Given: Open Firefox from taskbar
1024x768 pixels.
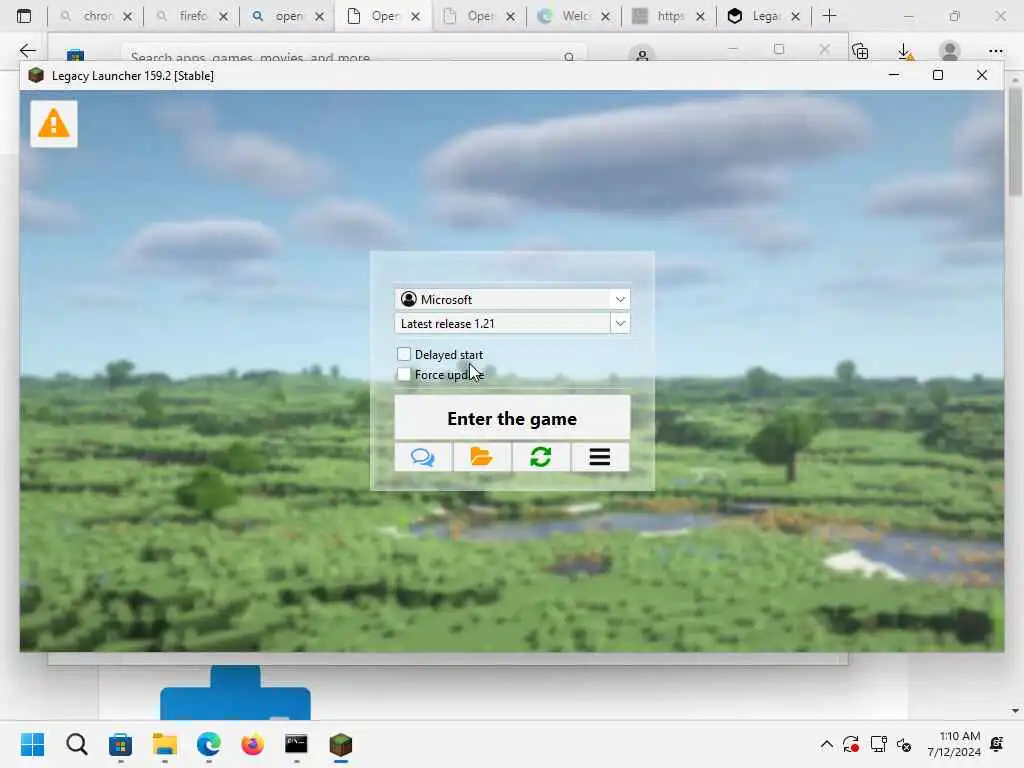Looking at the screenshot, I should tap(253, 744).
